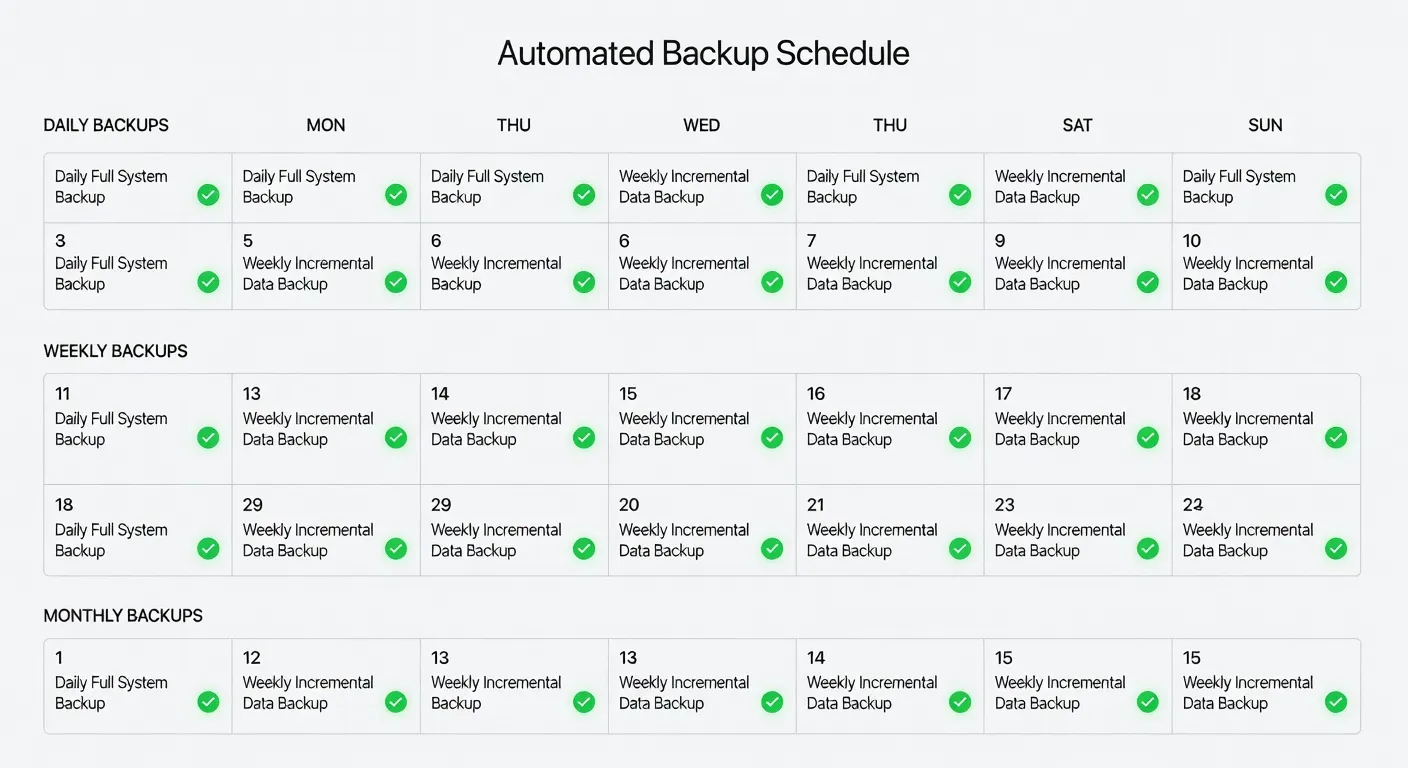Click the Automated Backup Schedule title
Viewport: 1408px width, 768px height.
tap(703, 53)
